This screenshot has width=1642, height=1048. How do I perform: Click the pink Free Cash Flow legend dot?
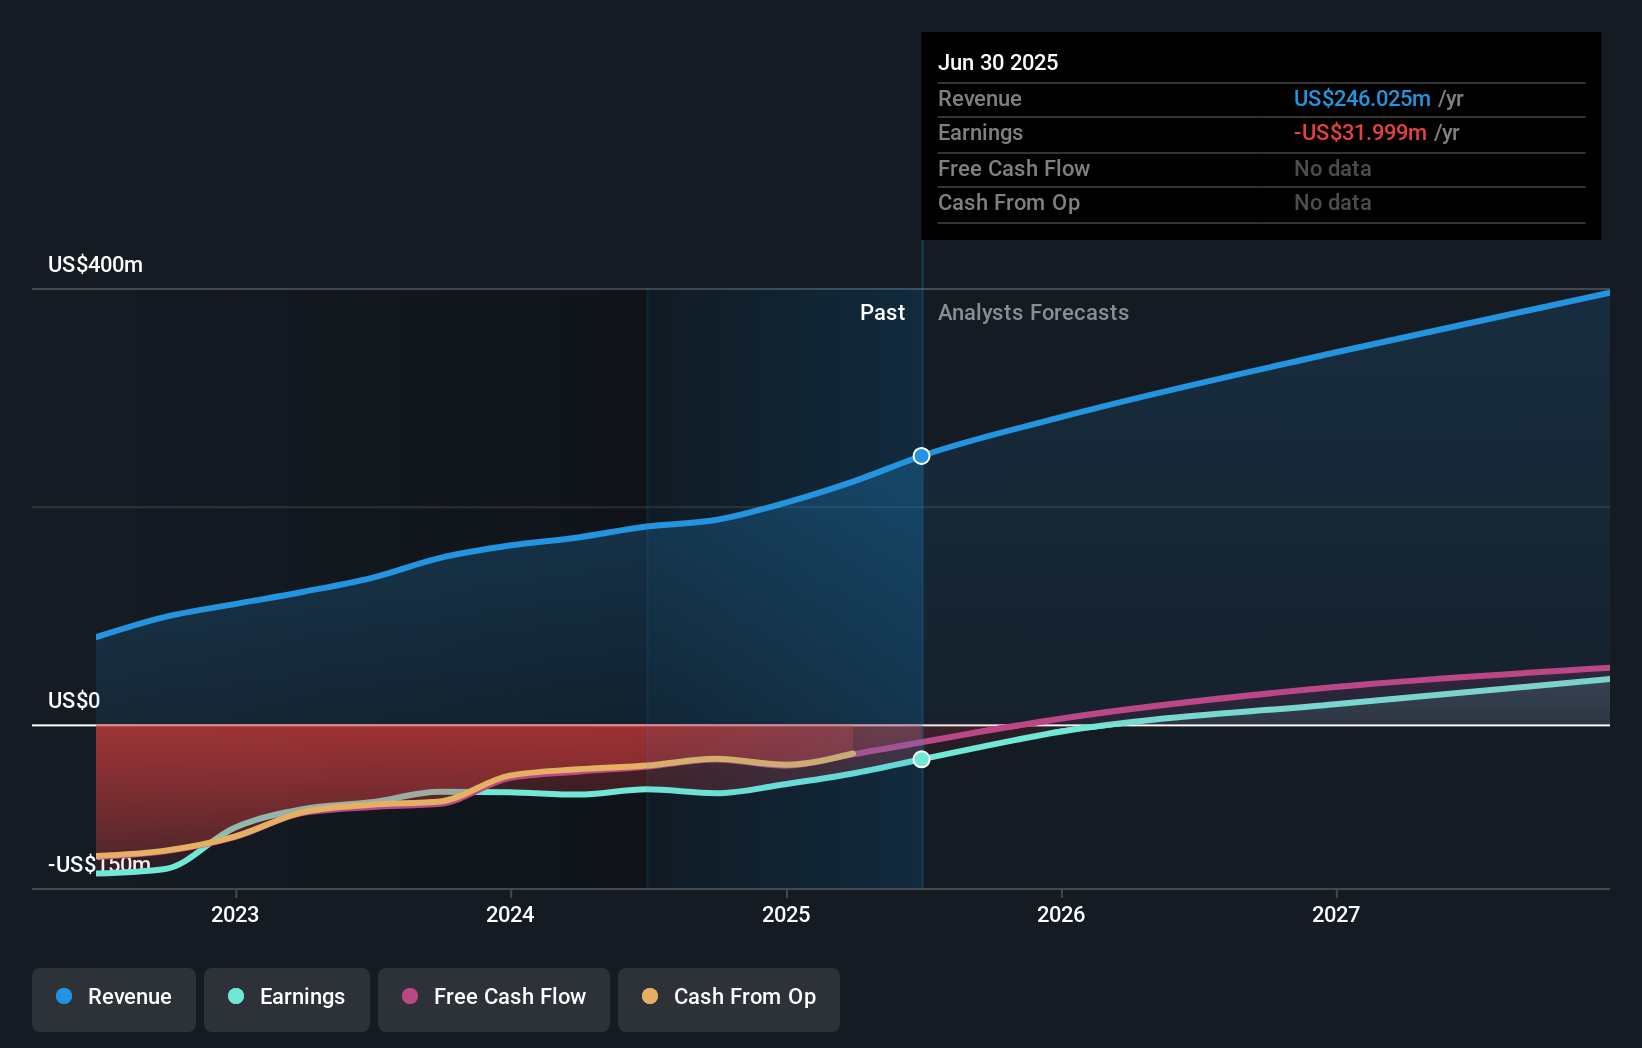(410, 996)
